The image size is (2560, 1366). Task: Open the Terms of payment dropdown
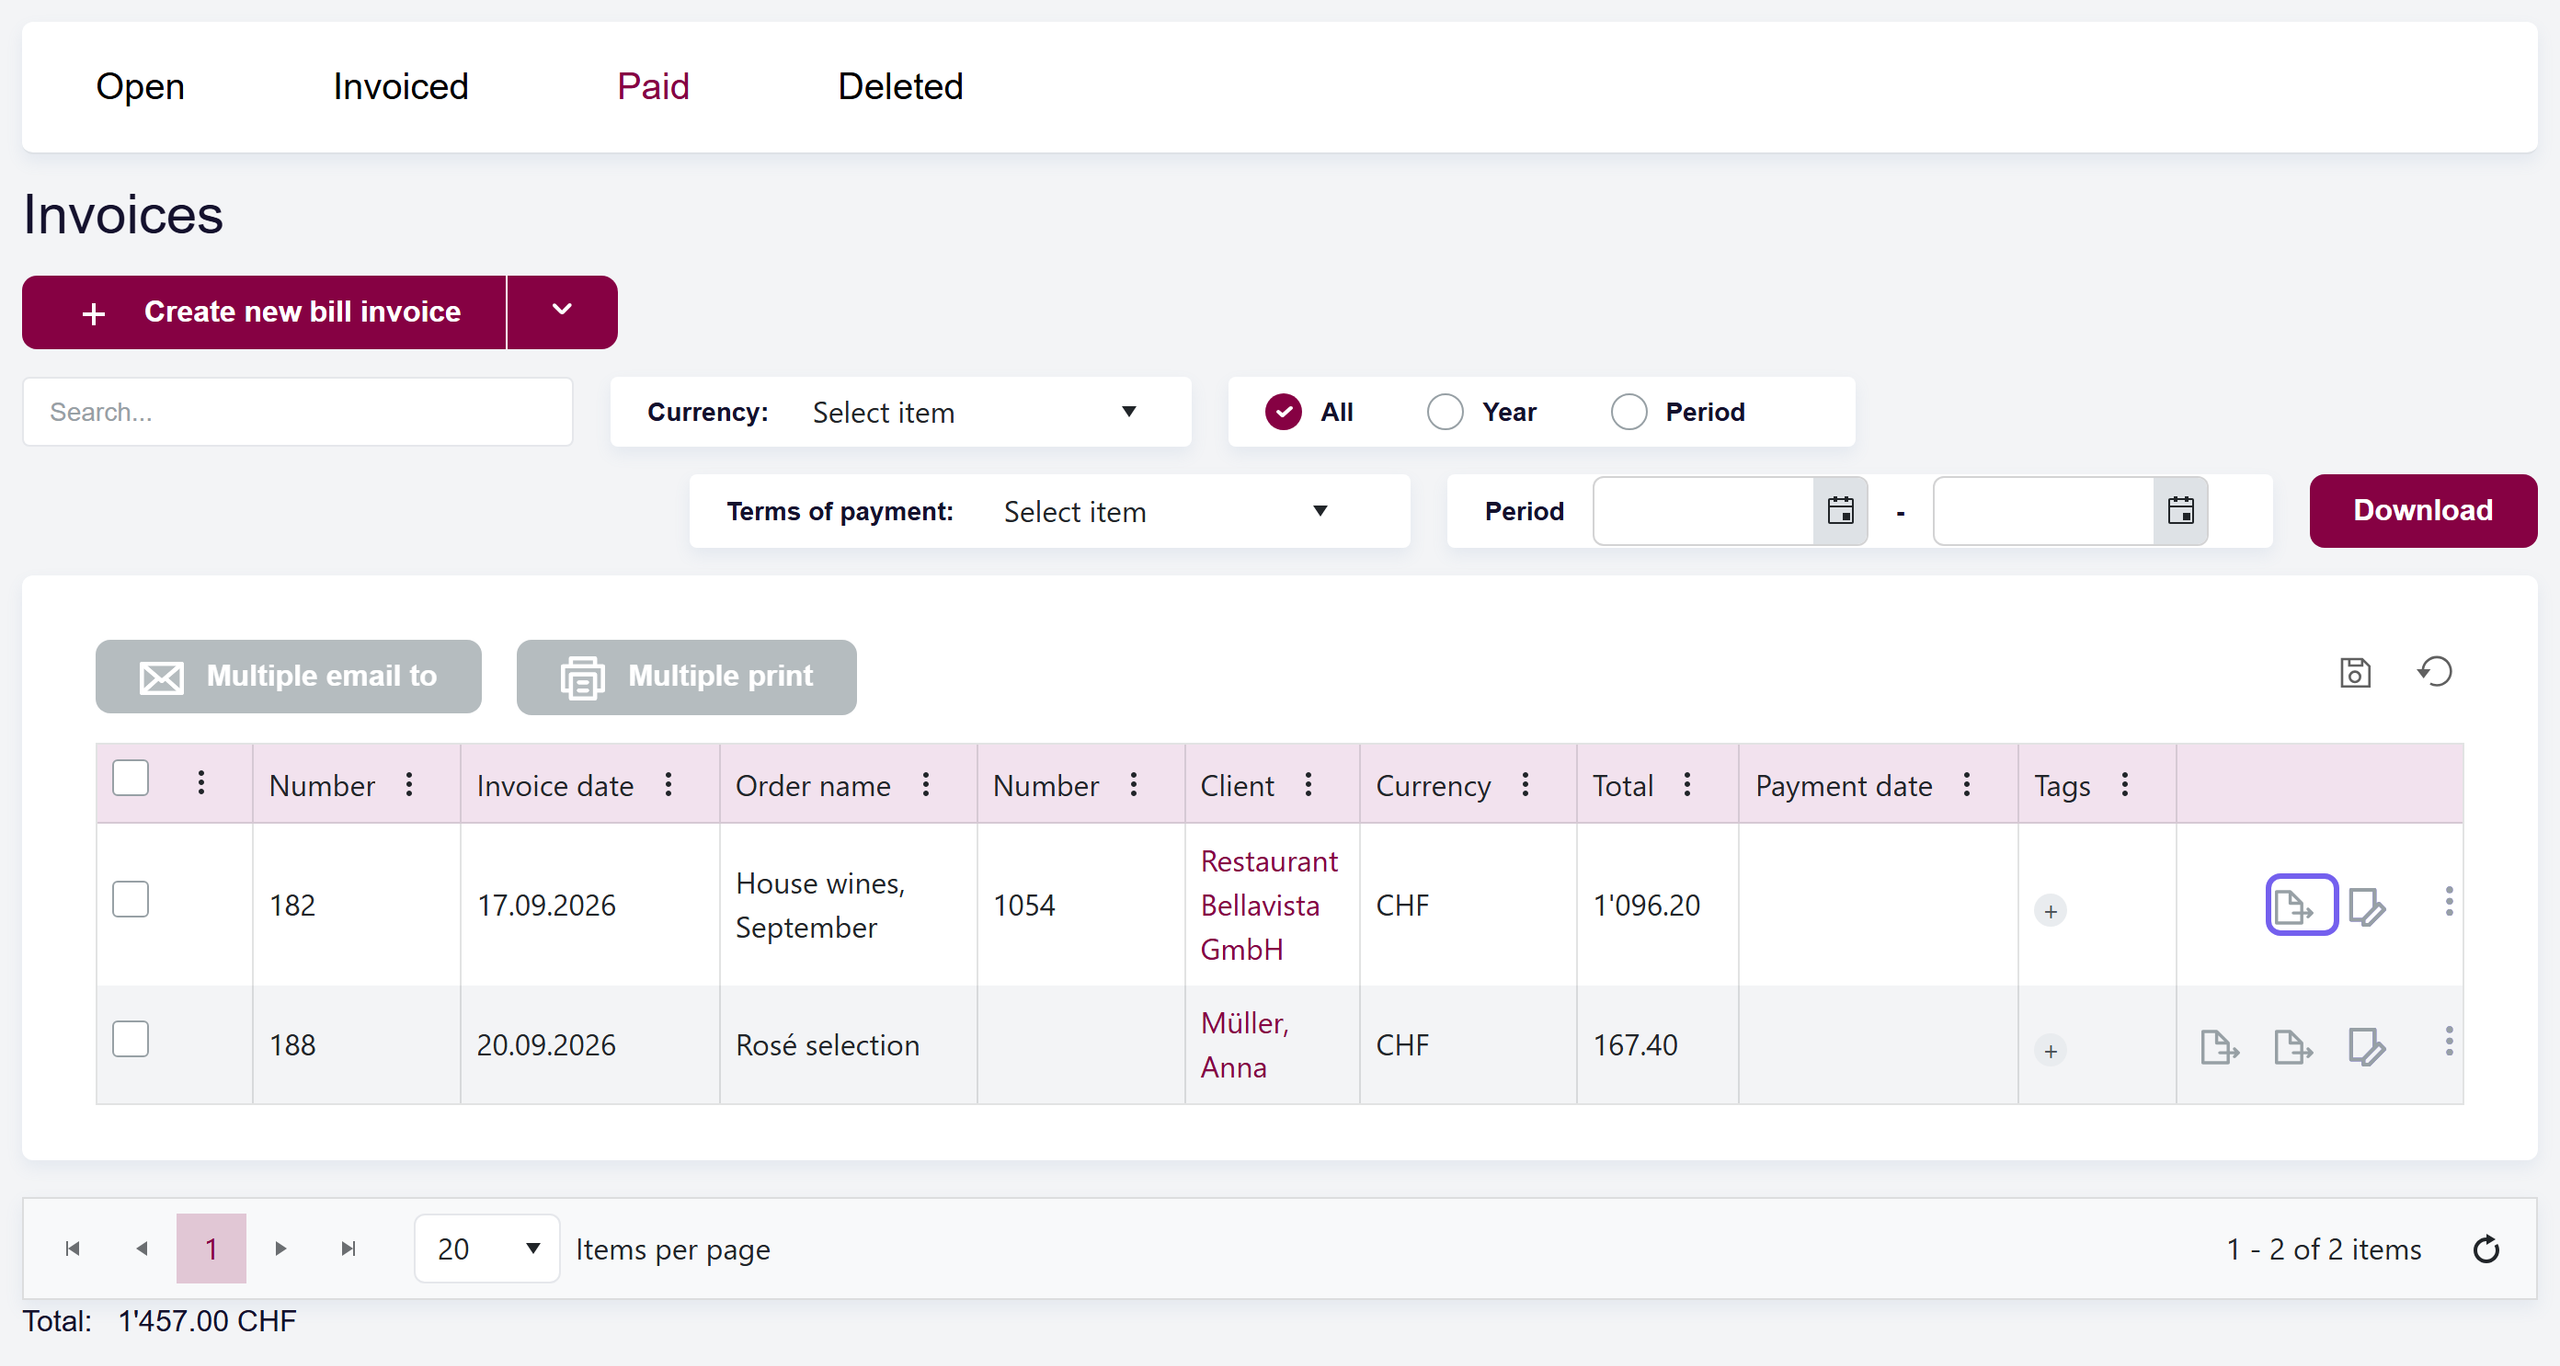pos(1167,511)
